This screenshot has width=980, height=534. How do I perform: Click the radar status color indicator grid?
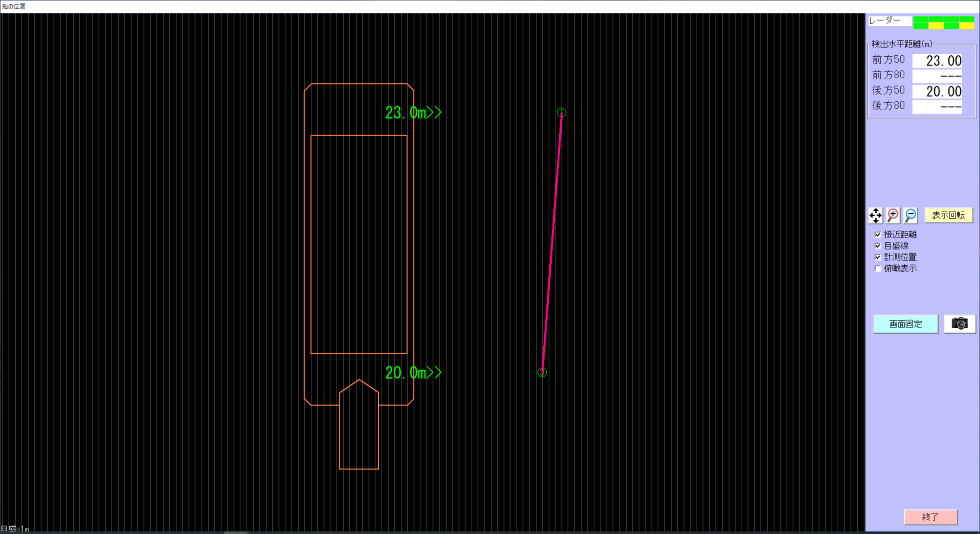944,23
